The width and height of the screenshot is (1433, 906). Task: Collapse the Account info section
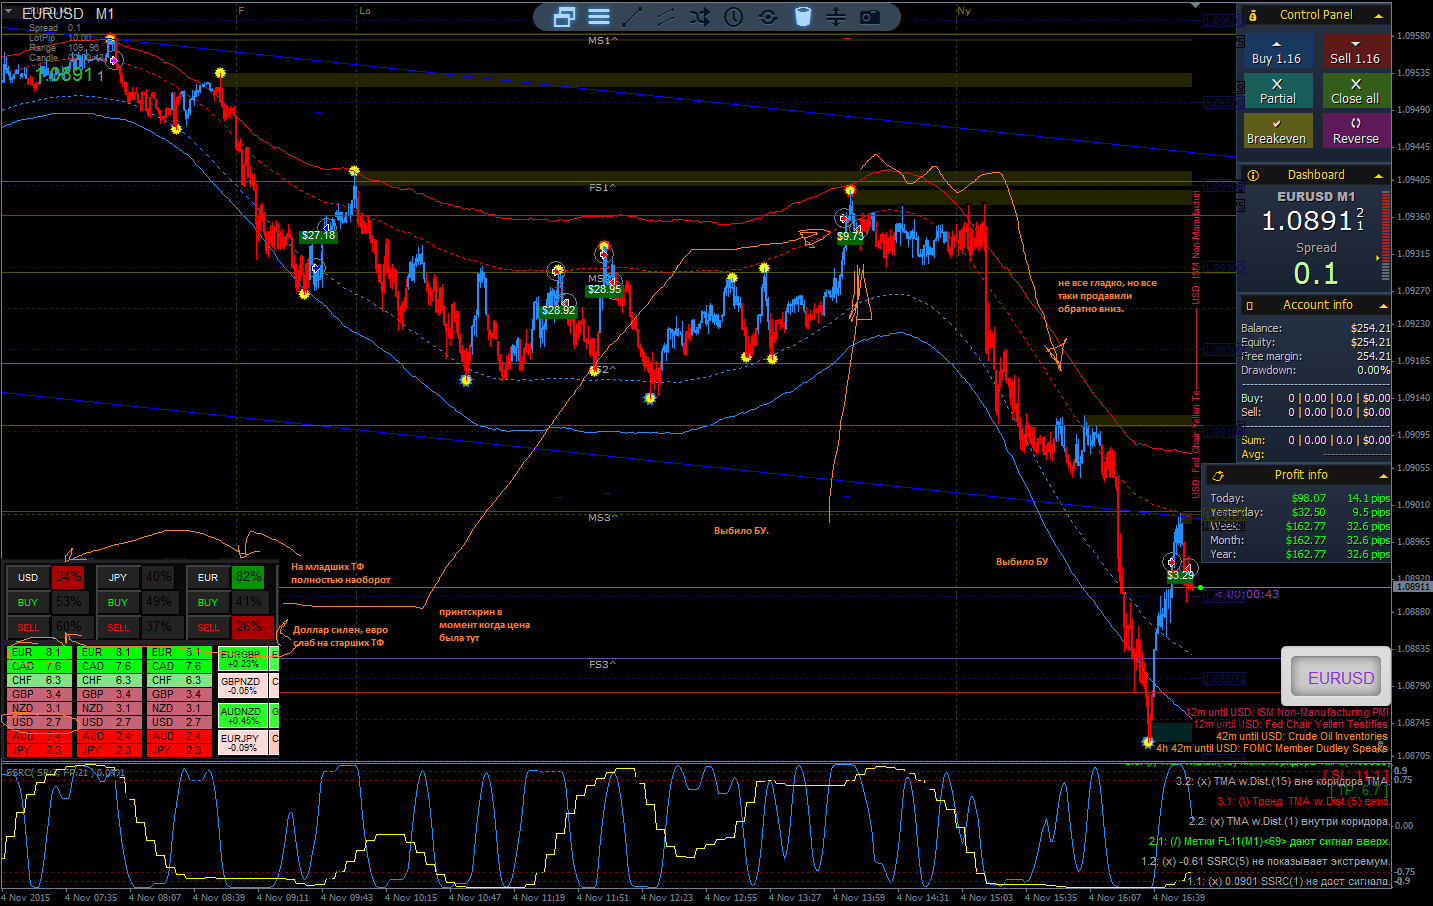coord(1383,306)
